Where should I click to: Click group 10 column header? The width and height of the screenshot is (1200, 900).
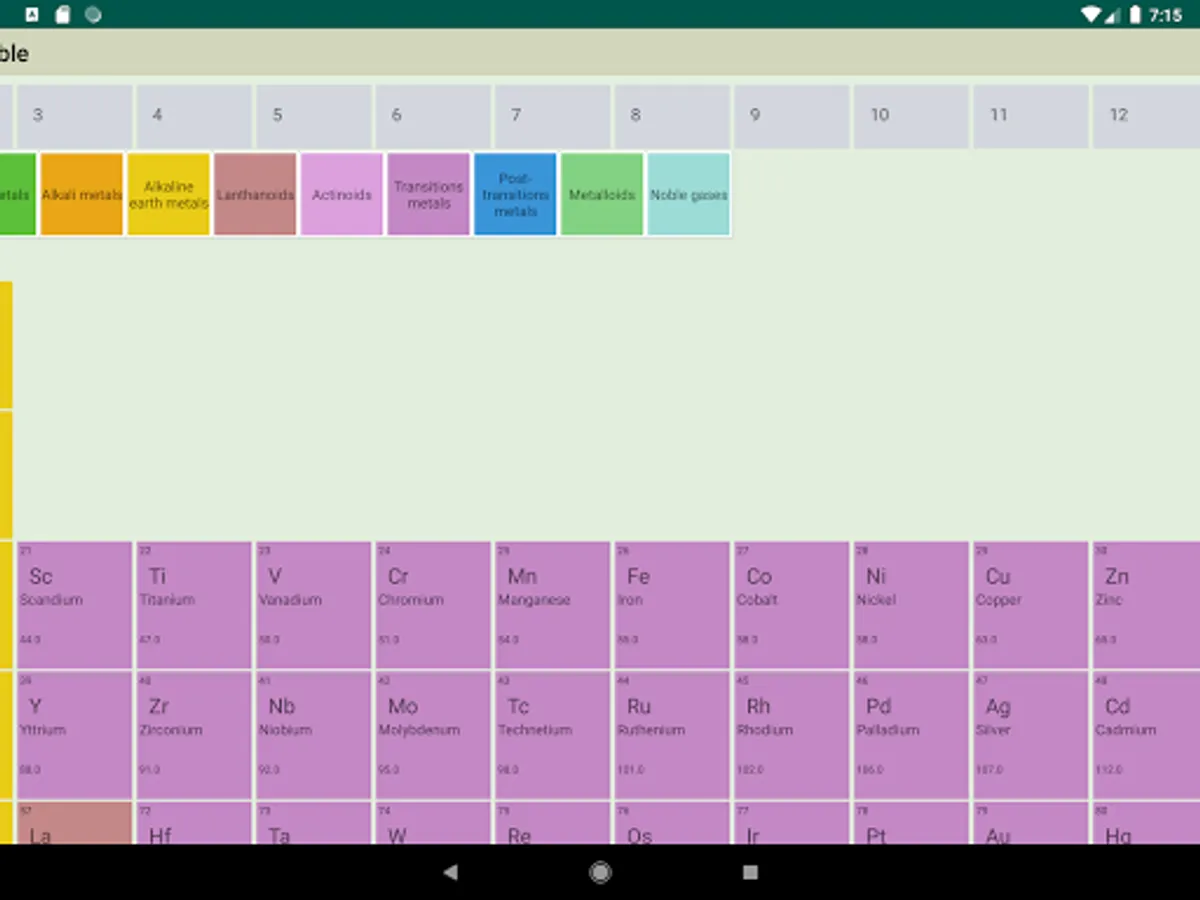[x=911, y=116]
